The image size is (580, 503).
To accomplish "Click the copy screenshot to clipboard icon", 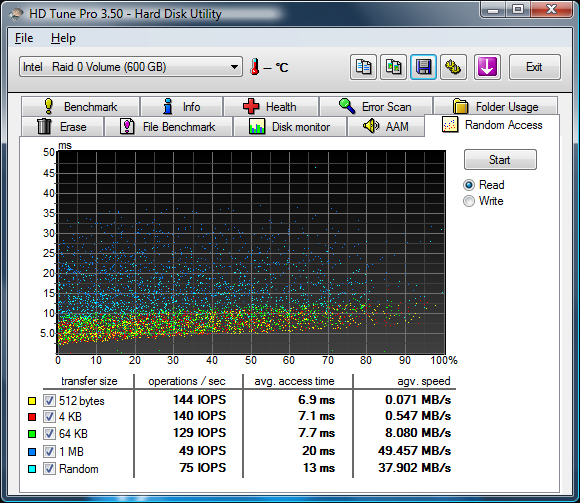I will click(394, 67).
